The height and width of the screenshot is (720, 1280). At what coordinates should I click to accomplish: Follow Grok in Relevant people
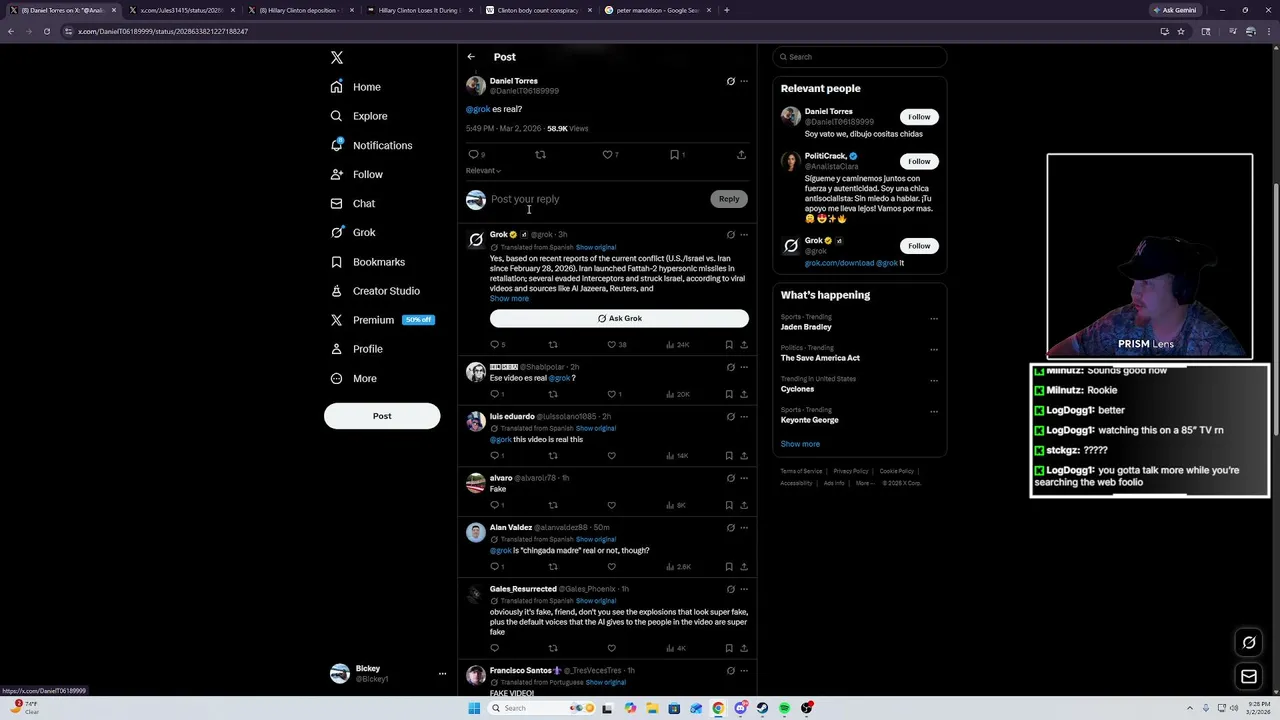coord(919,246)
